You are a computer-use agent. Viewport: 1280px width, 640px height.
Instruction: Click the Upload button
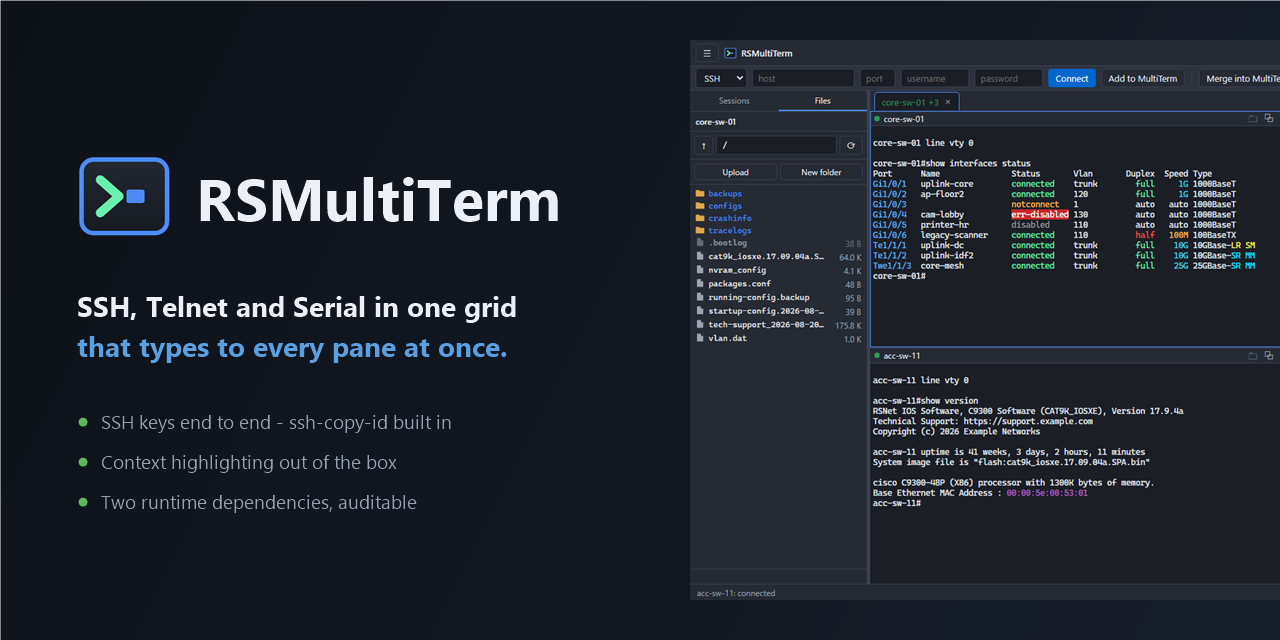pyautogui.click(x=735, y=172)
